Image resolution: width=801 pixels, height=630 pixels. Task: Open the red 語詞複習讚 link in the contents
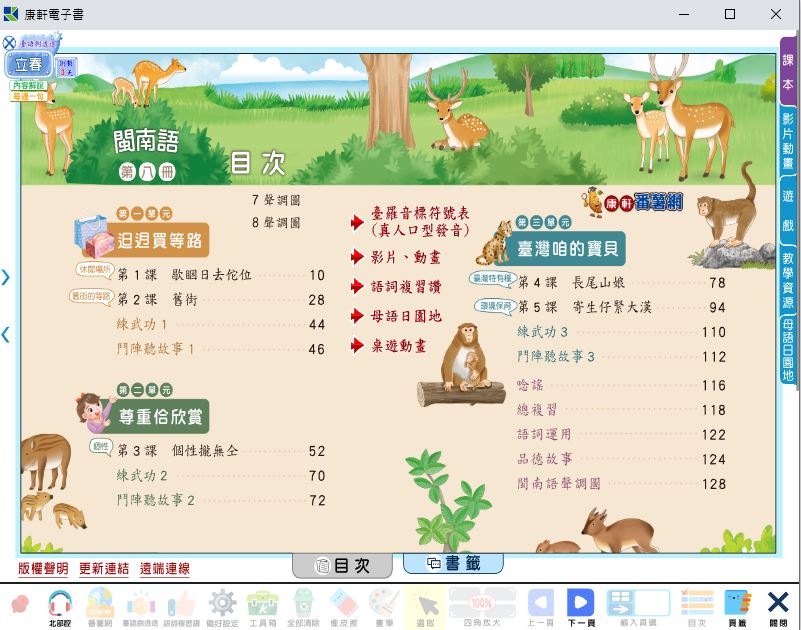pos(406,287)
